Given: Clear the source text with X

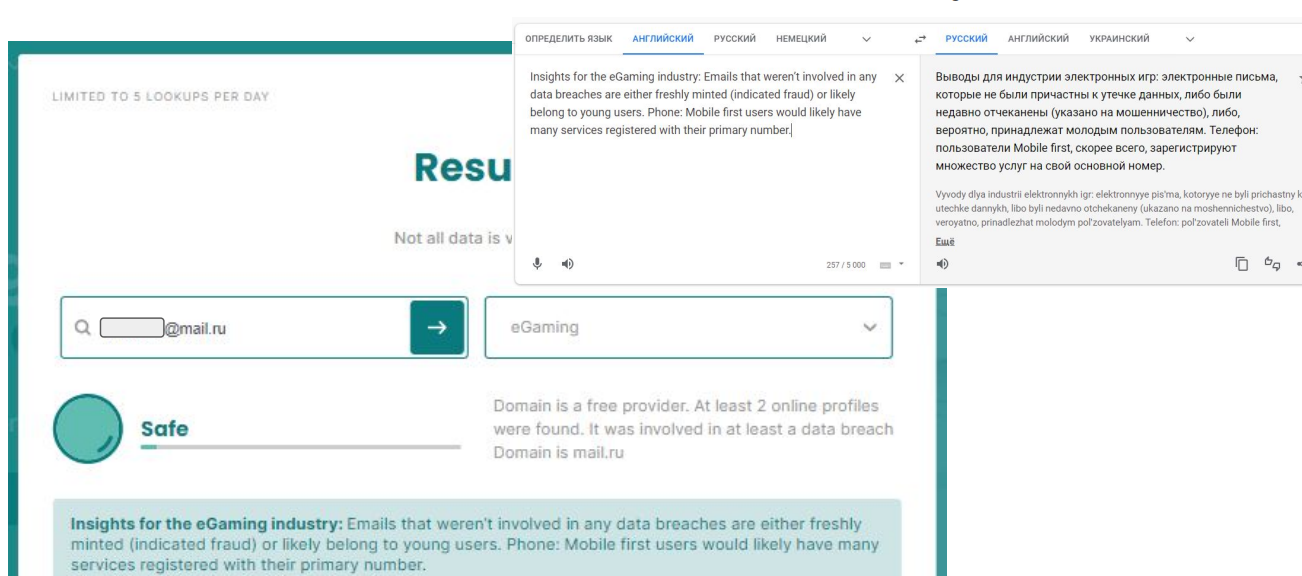Looking at the screenshot, I should pyautogui.click(x=899, y=78).
